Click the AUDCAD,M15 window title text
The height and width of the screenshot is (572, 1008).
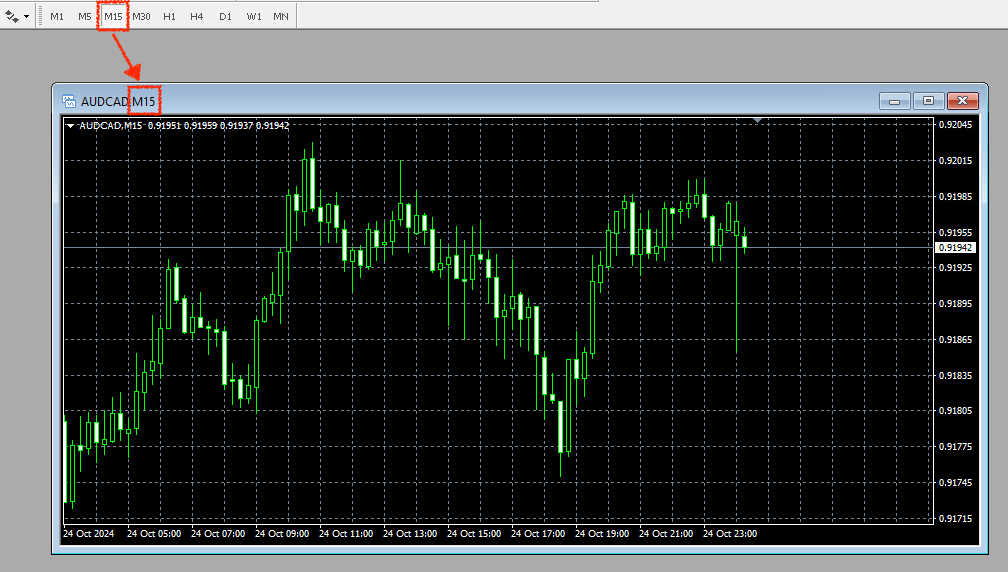(118, 102)
